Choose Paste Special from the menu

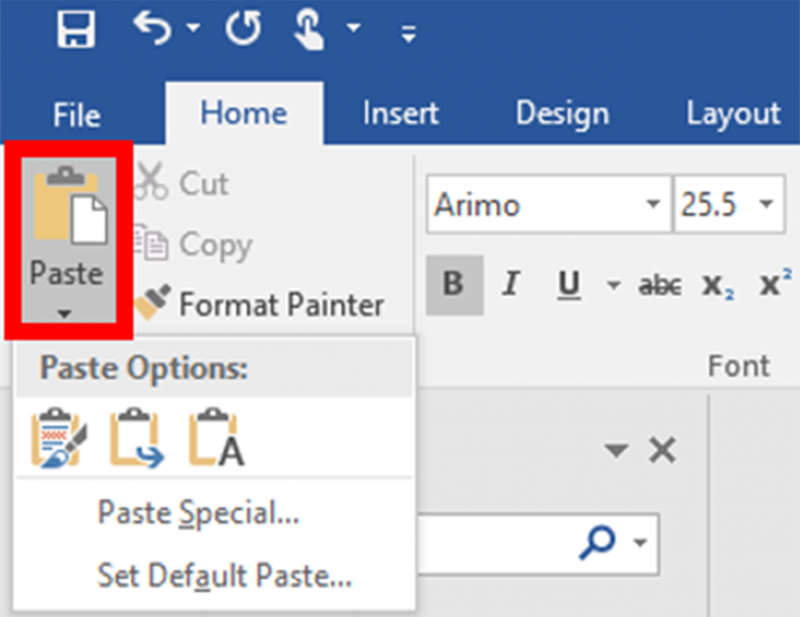198,514
